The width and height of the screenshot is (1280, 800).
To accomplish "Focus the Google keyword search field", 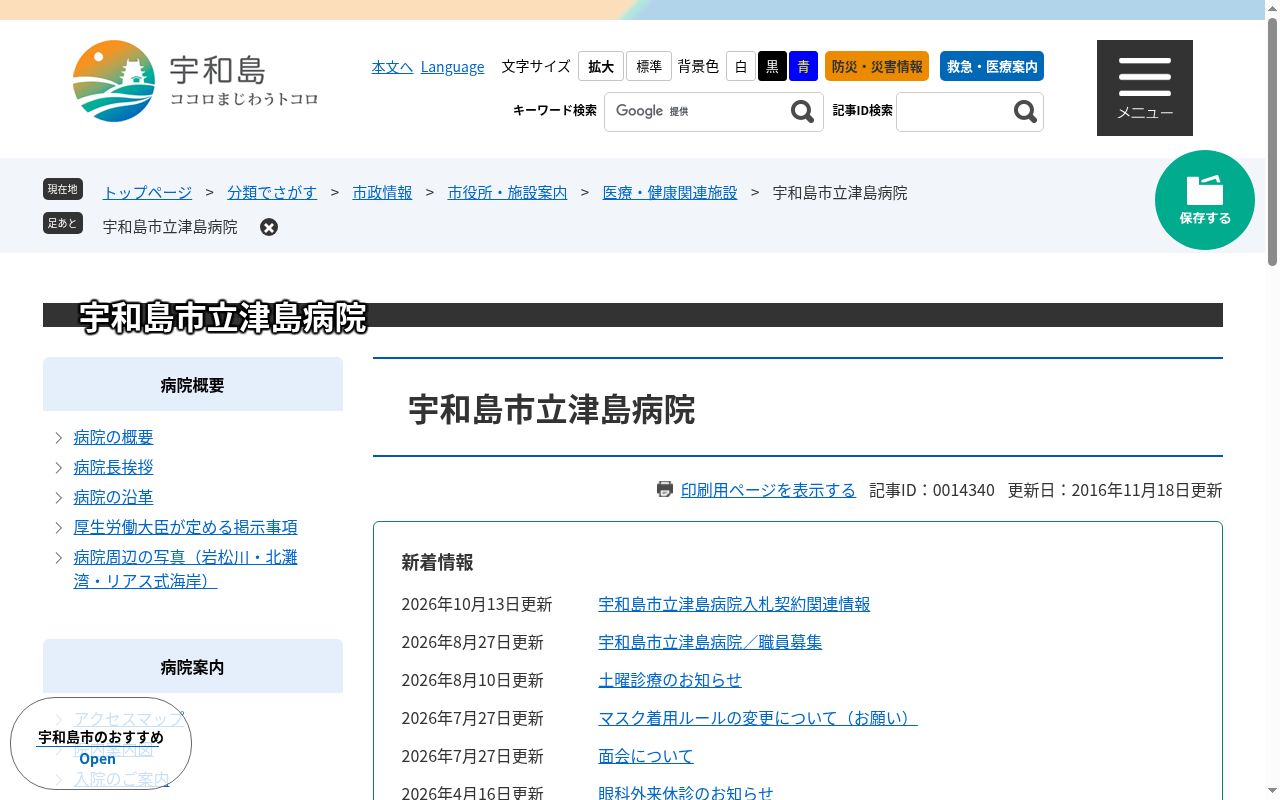I will coord(695,112).
